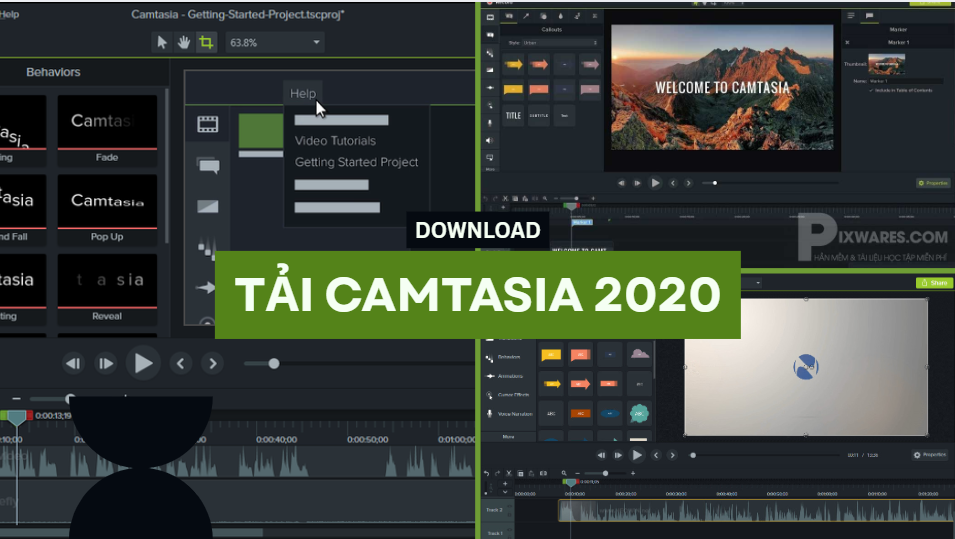Image resolution: width=955 pixels, height=539 pixels.
Task: Click the markers flag tab icon
Action: pyautogui.click(x=869, y=16)
